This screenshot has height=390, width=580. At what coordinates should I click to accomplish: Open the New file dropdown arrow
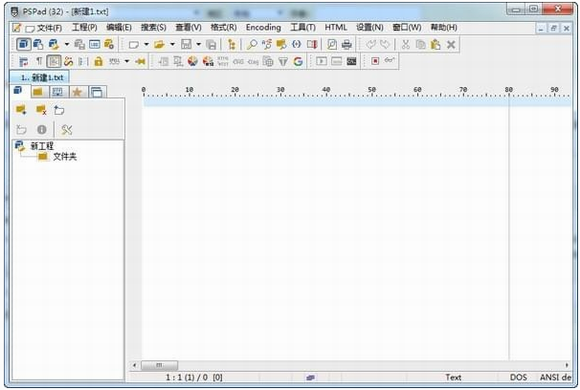[x=146, y=44]
